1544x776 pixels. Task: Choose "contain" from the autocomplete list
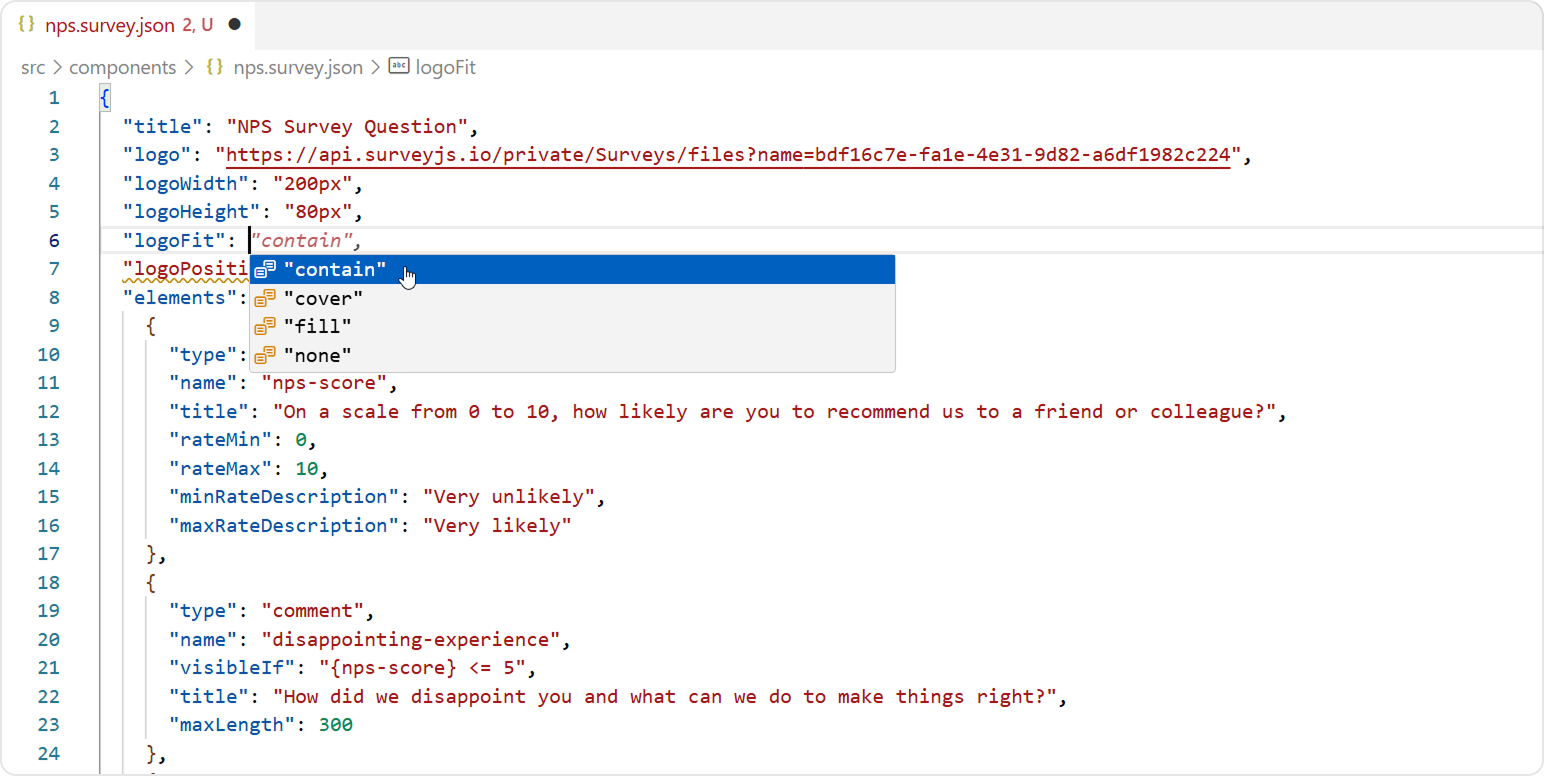[335, 269]
